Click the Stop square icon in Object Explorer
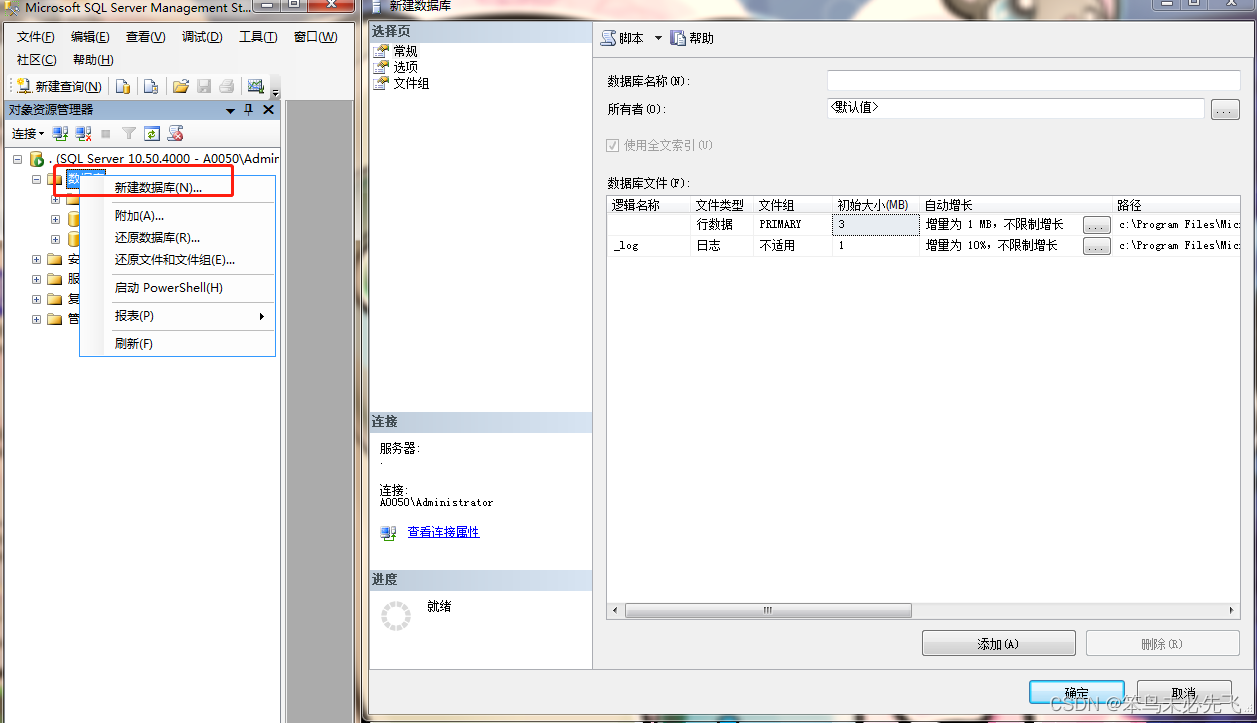This screenshot has height=723, width=1257. click(106, 133)
